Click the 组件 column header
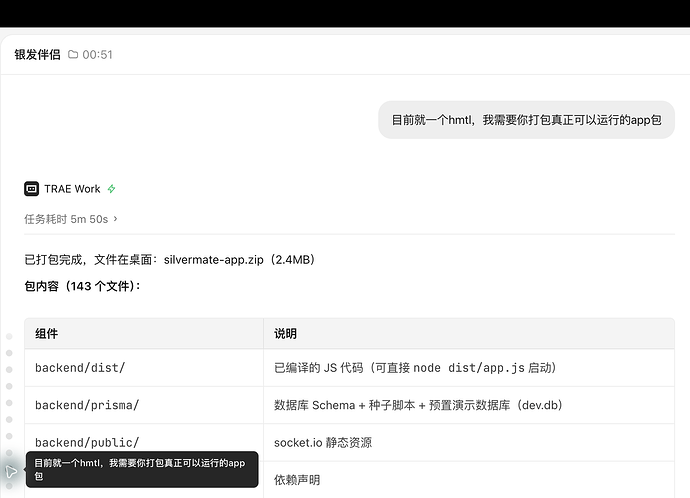 point(144,333)
